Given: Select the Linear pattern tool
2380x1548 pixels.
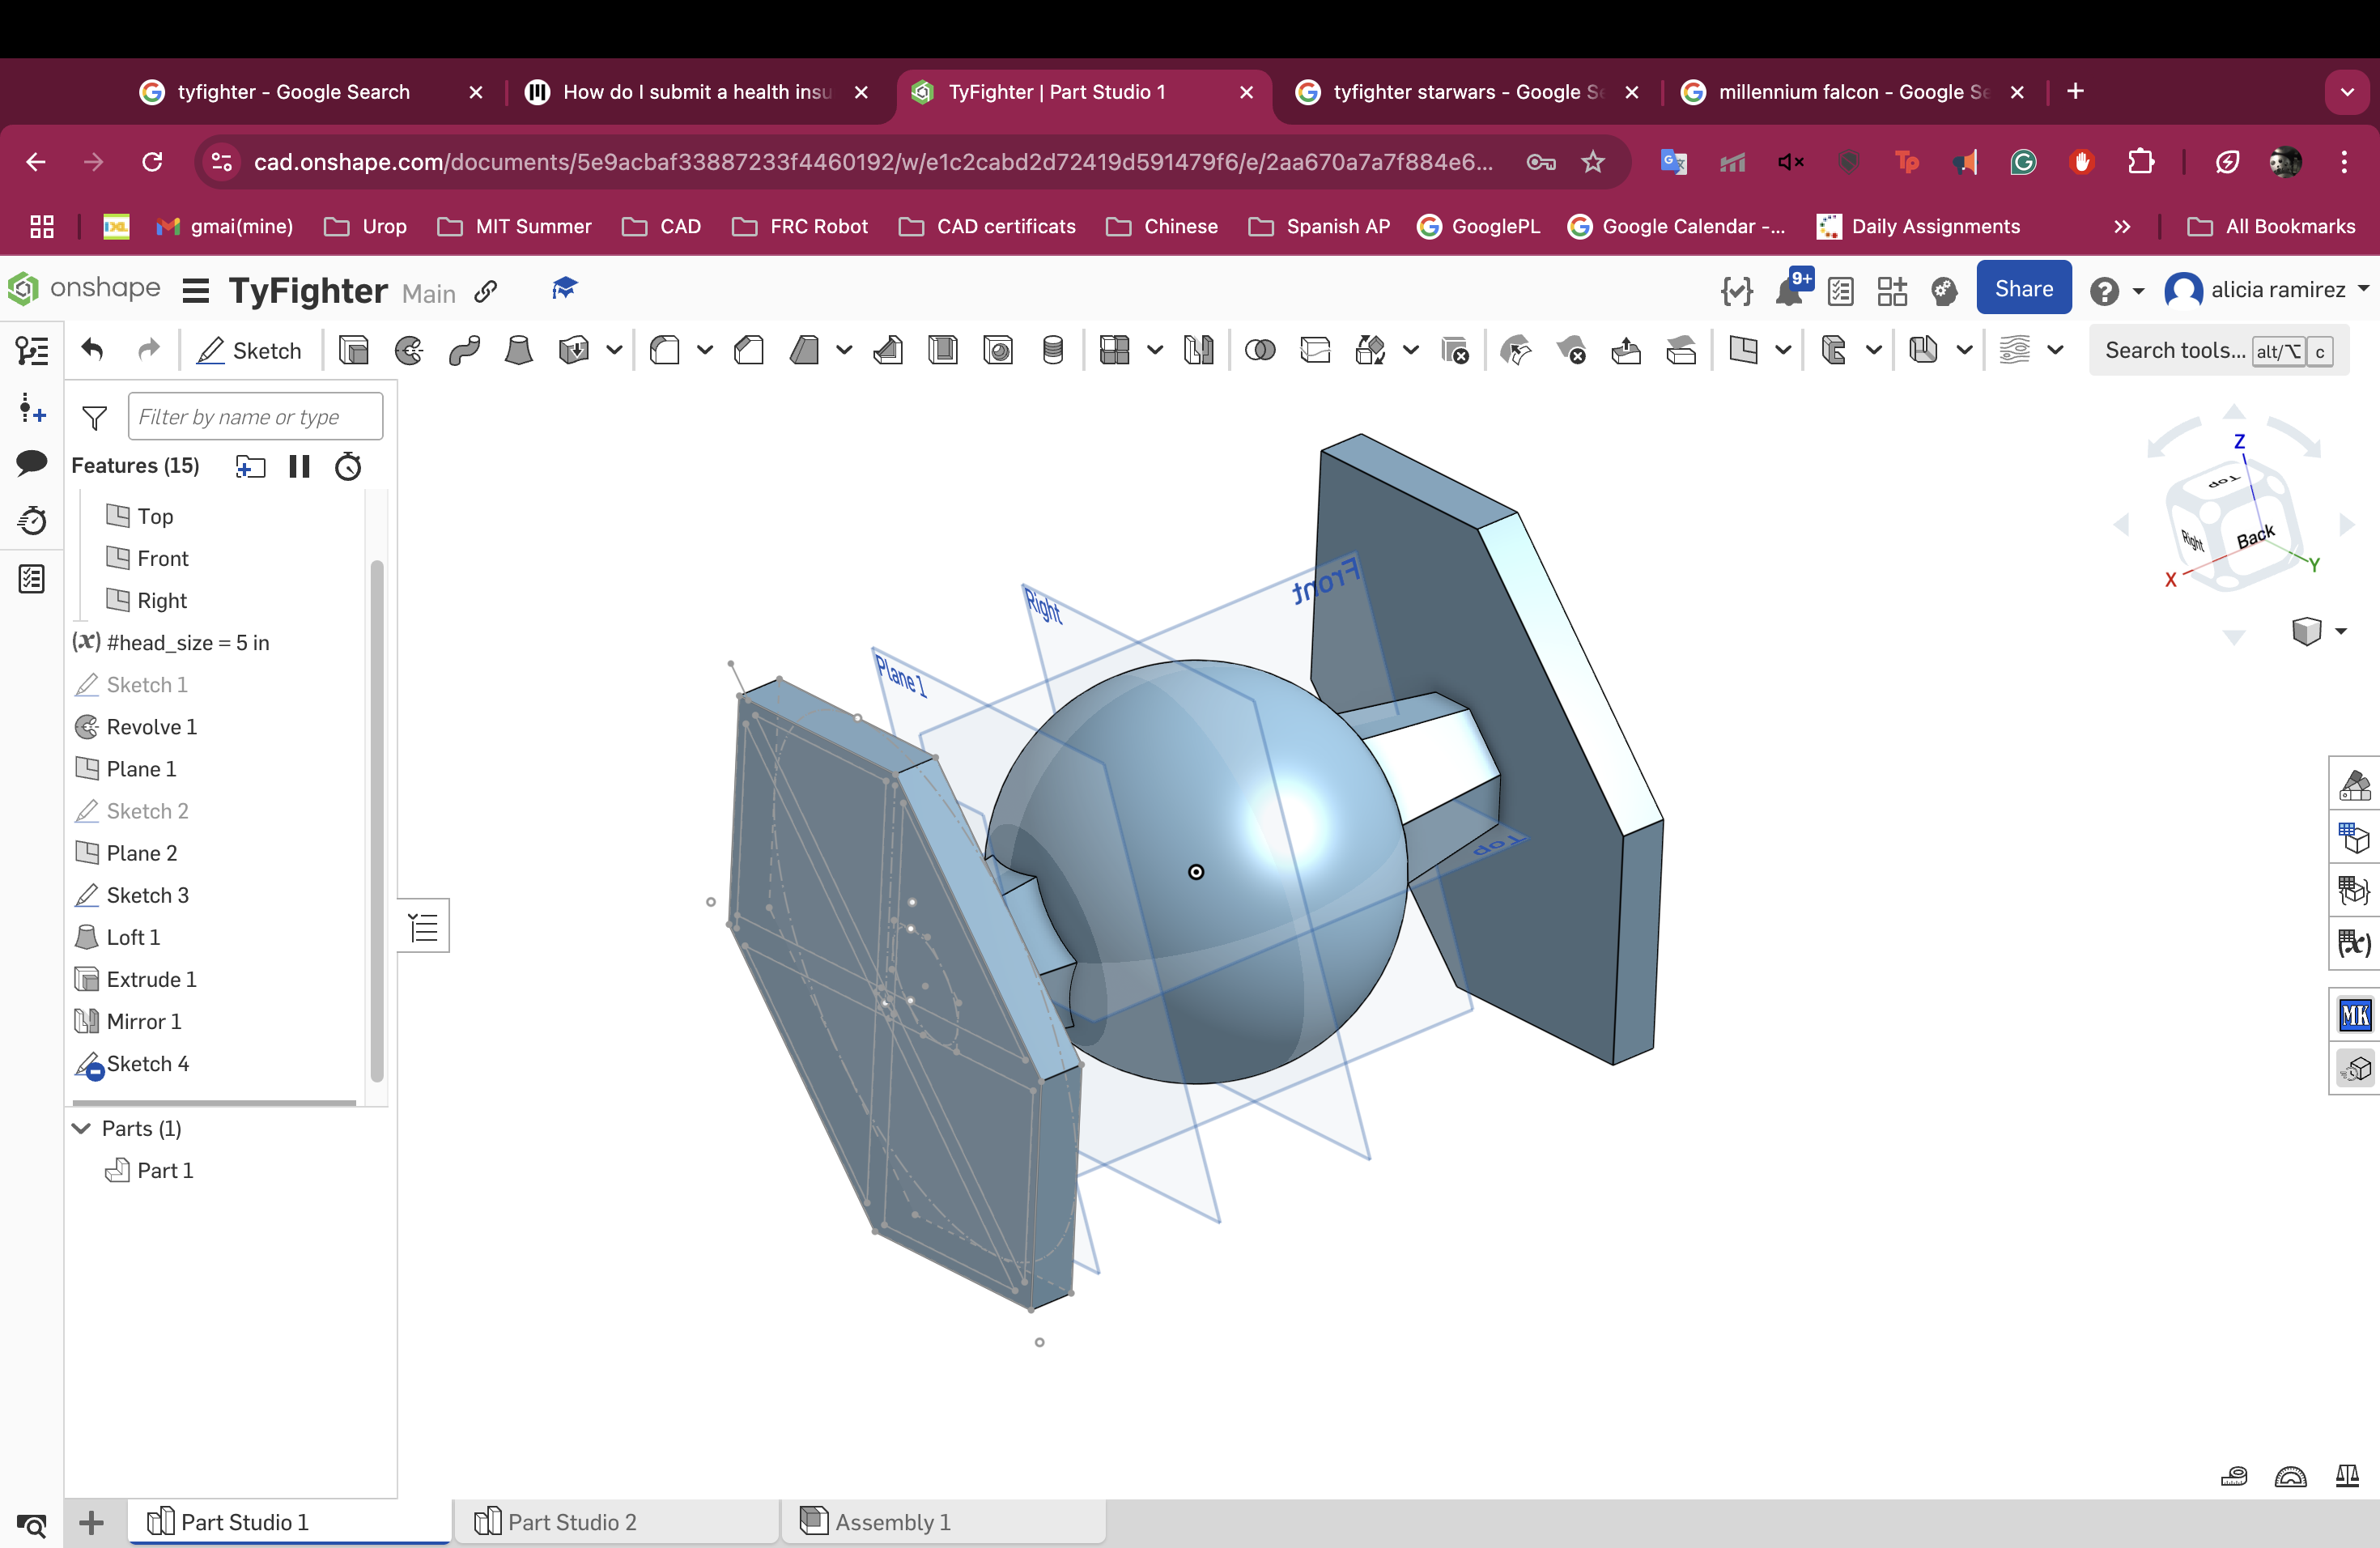Looking at the screenshot, I should click(1115, 351).
